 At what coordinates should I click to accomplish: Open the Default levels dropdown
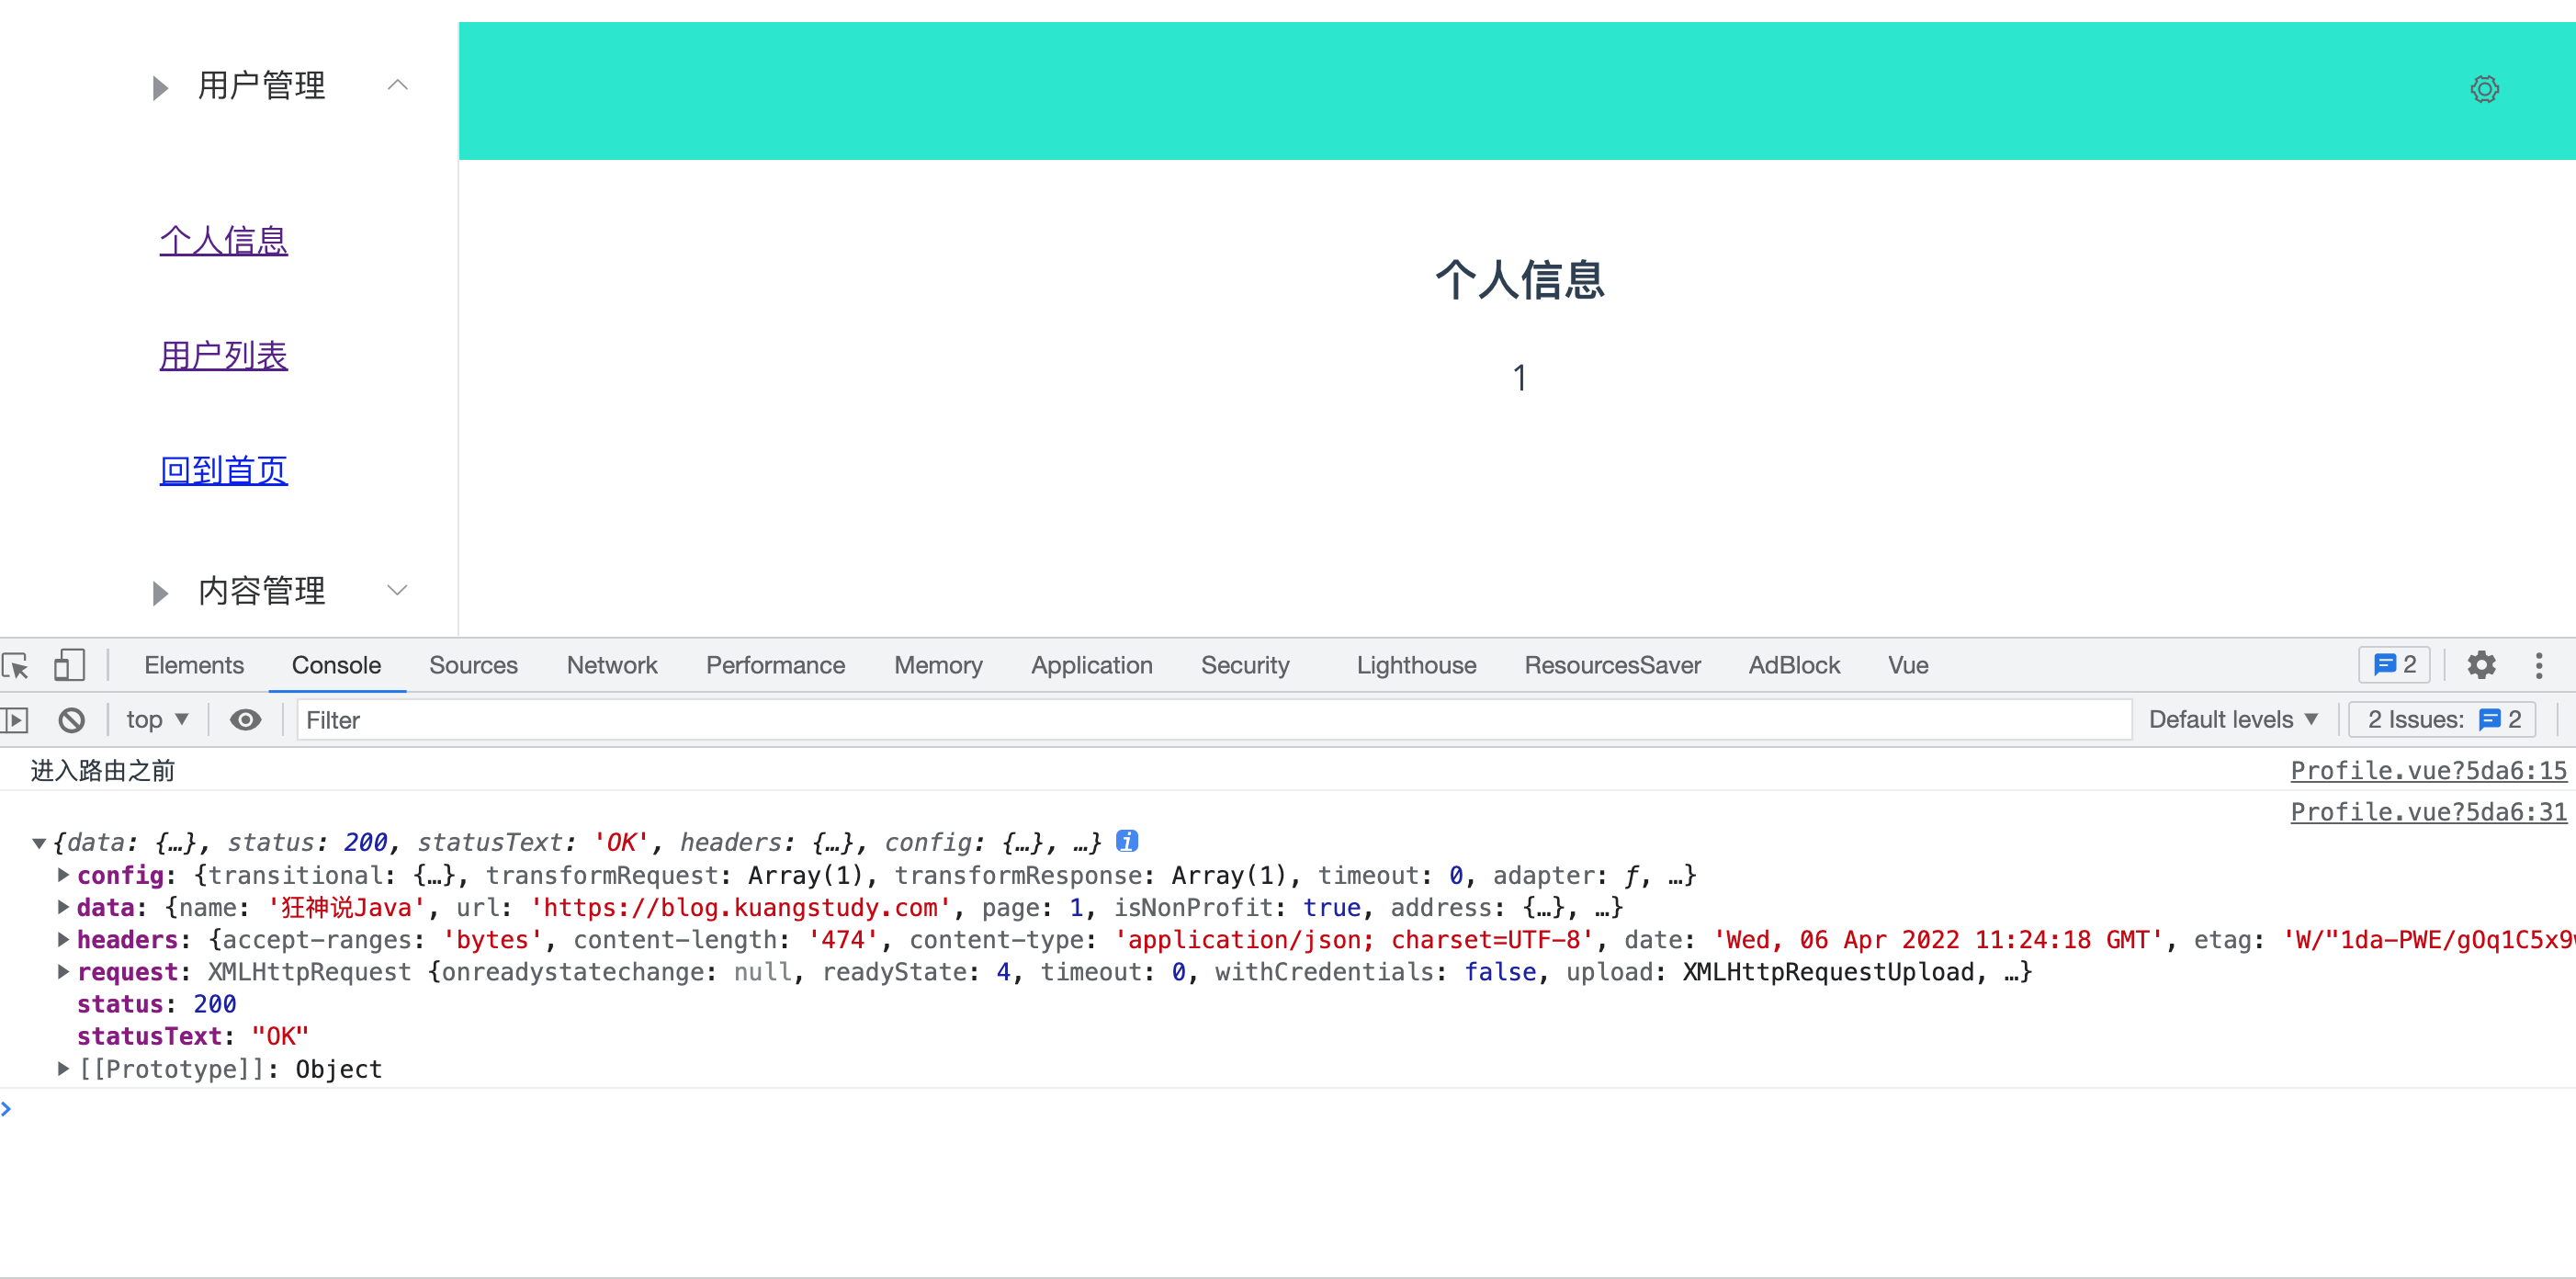2232,720
